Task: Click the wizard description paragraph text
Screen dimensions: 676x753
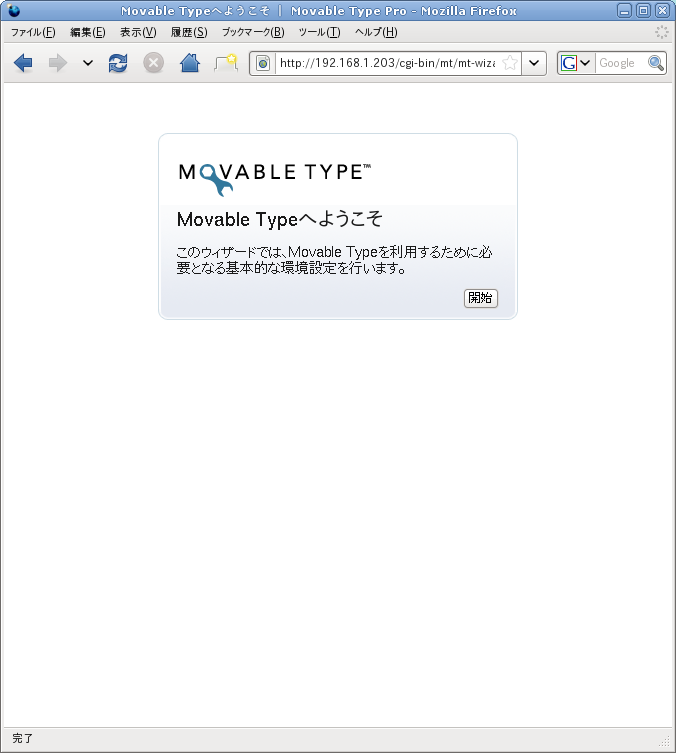Action: coord(334,260)
